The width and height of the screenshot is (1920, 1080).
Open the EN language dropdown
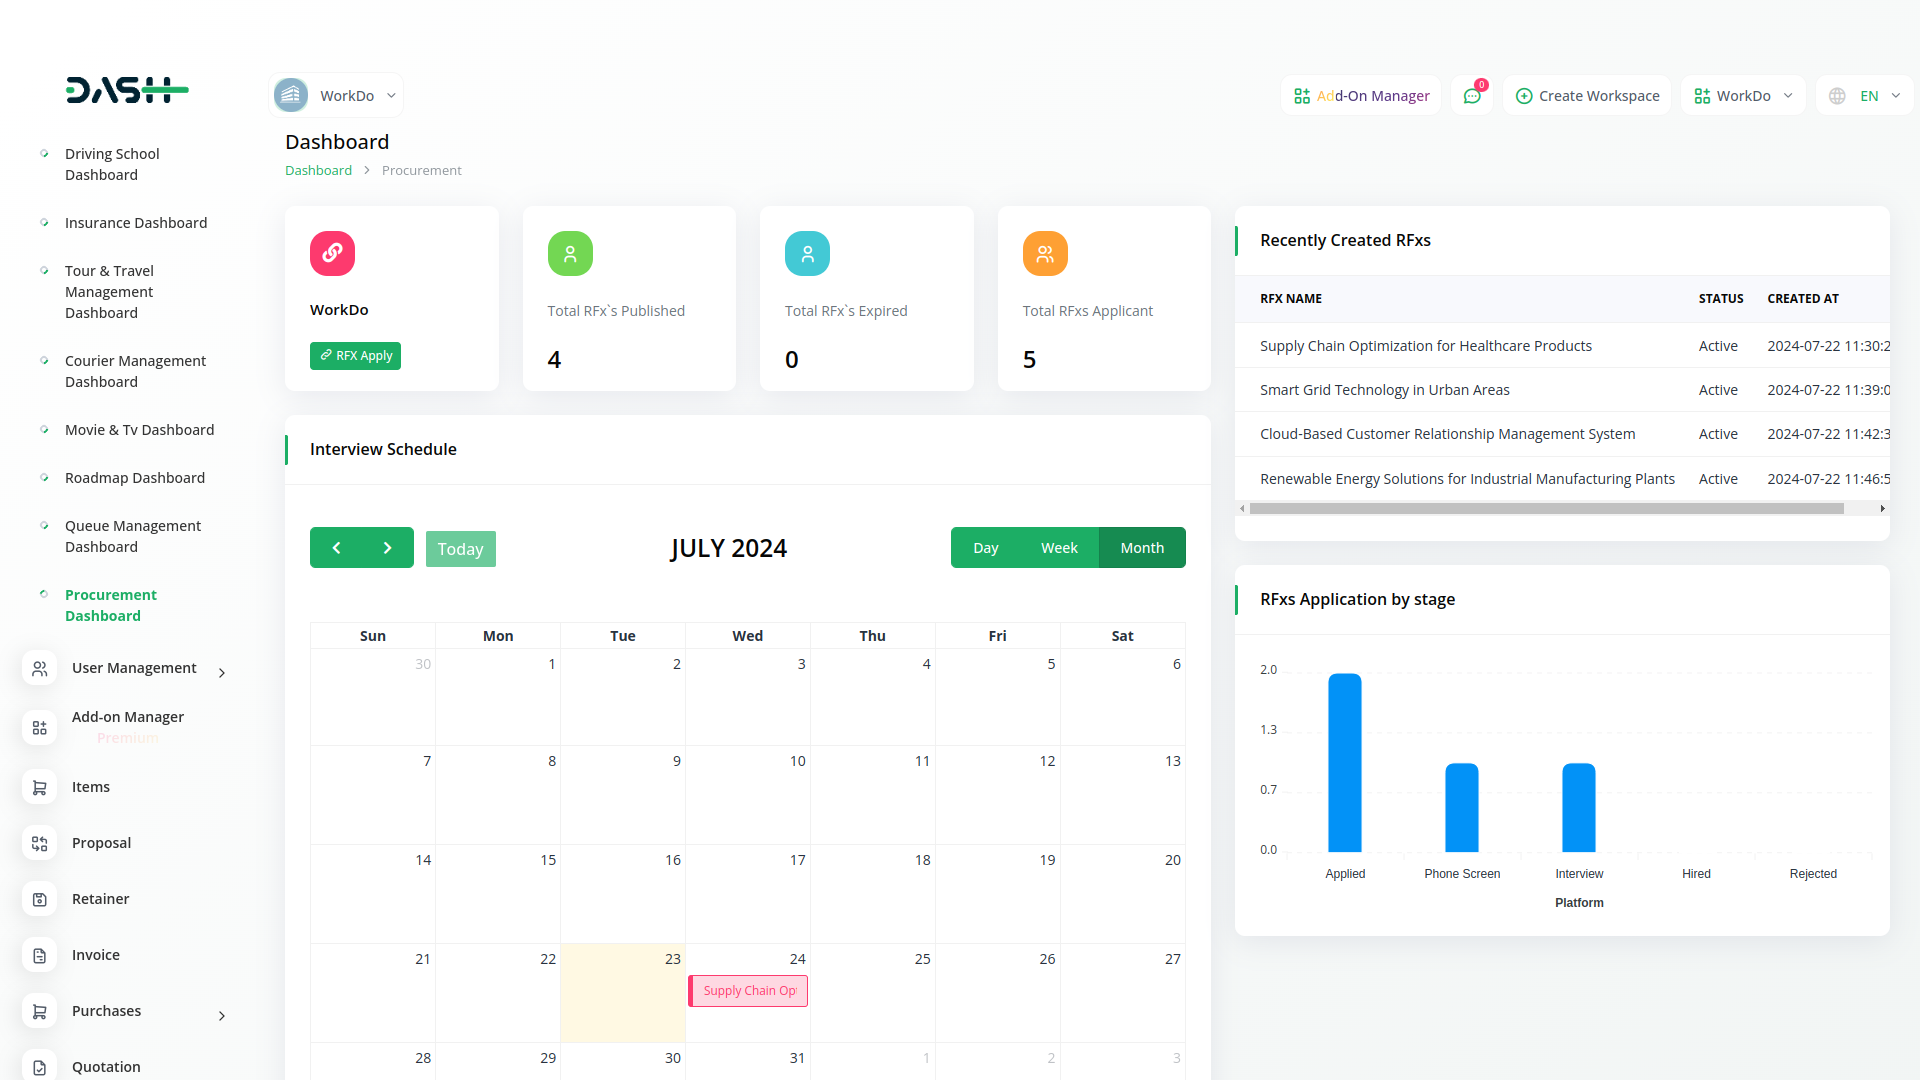[x=1866, y=96]
